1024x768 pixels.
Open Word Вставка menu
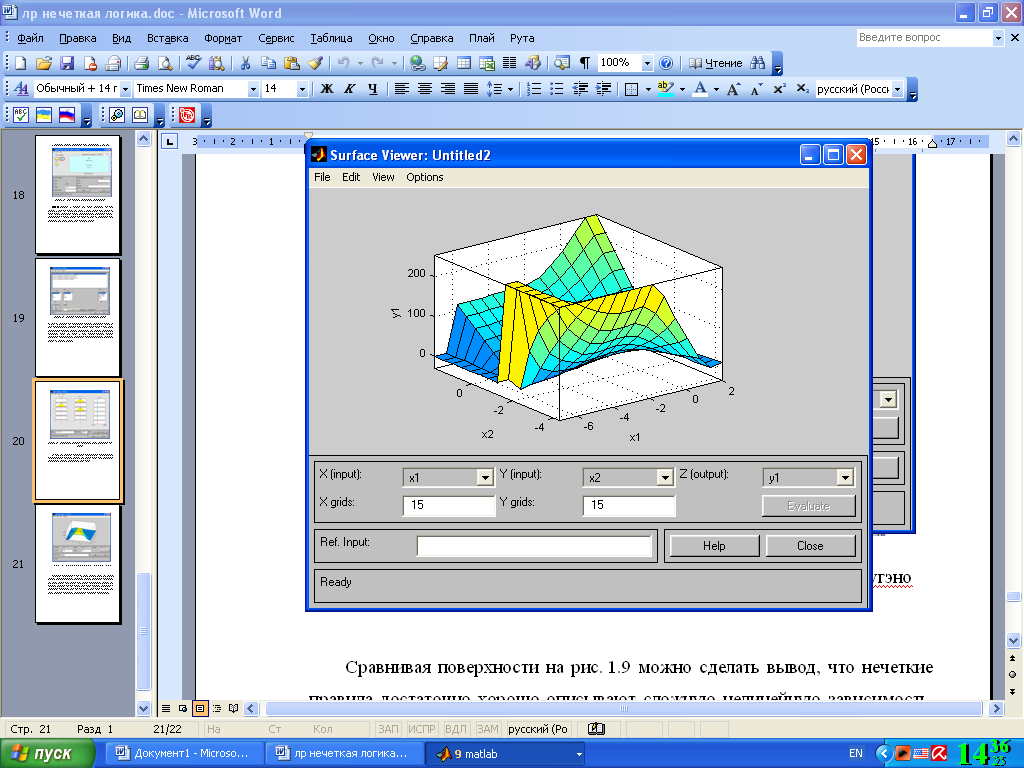tap(167, 38)
